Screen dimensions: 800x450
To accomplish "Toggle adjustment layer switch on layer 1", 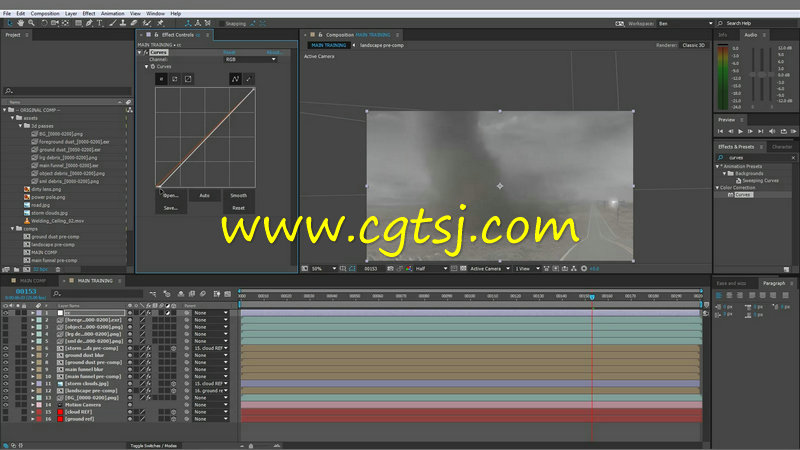I will click(167, 313).
